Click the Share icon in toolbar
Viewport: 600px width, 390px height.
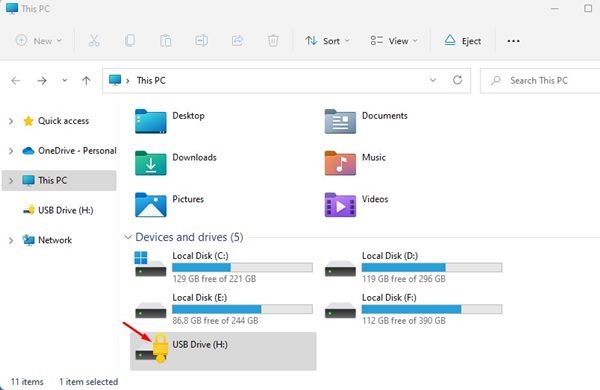(237, 41)
